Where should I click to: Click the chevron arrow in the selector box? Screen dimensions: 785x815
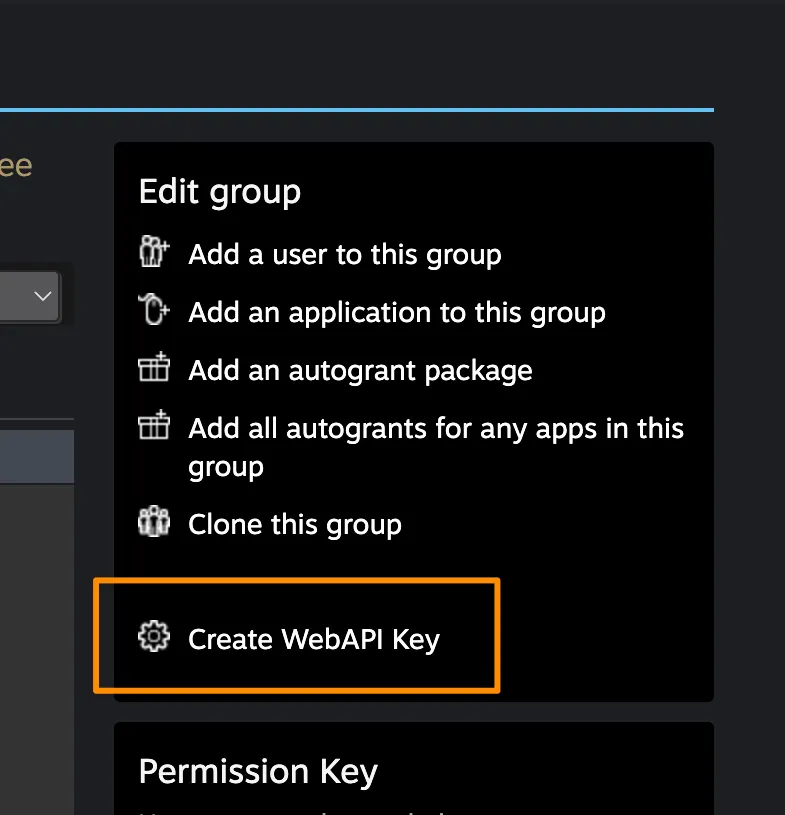[41, 296]
